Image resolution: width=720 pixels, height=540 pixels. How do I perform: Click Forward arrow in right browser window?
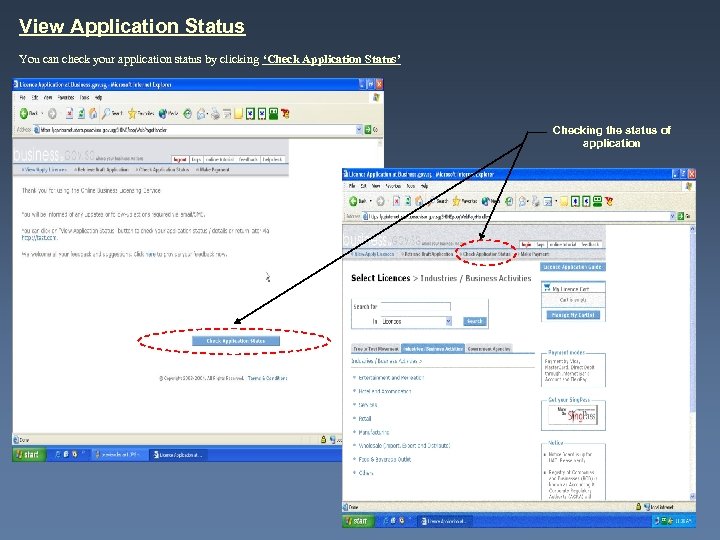click(x=380, y=201)
